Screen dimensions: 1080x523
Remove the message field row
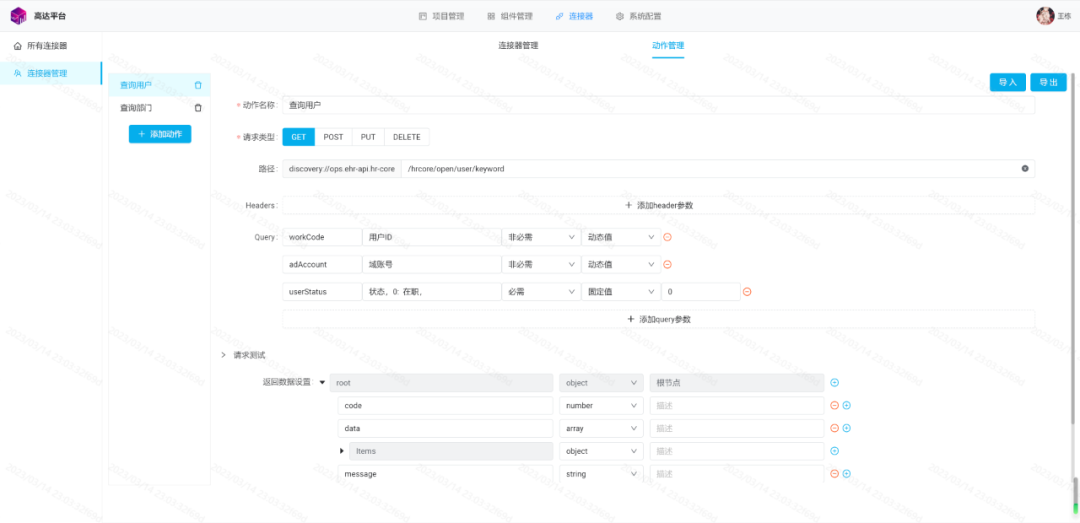coord(835,474)
